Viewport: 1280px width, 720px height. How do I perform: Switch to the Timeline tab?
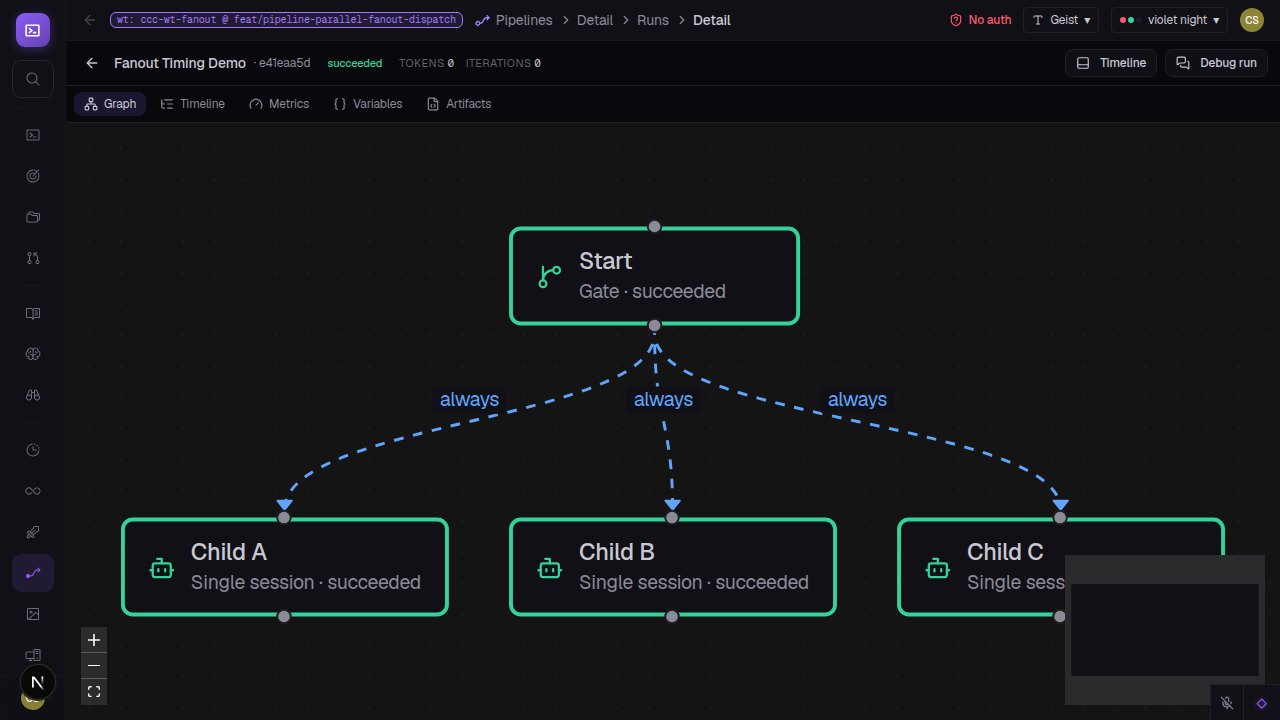tap(193, 104)
